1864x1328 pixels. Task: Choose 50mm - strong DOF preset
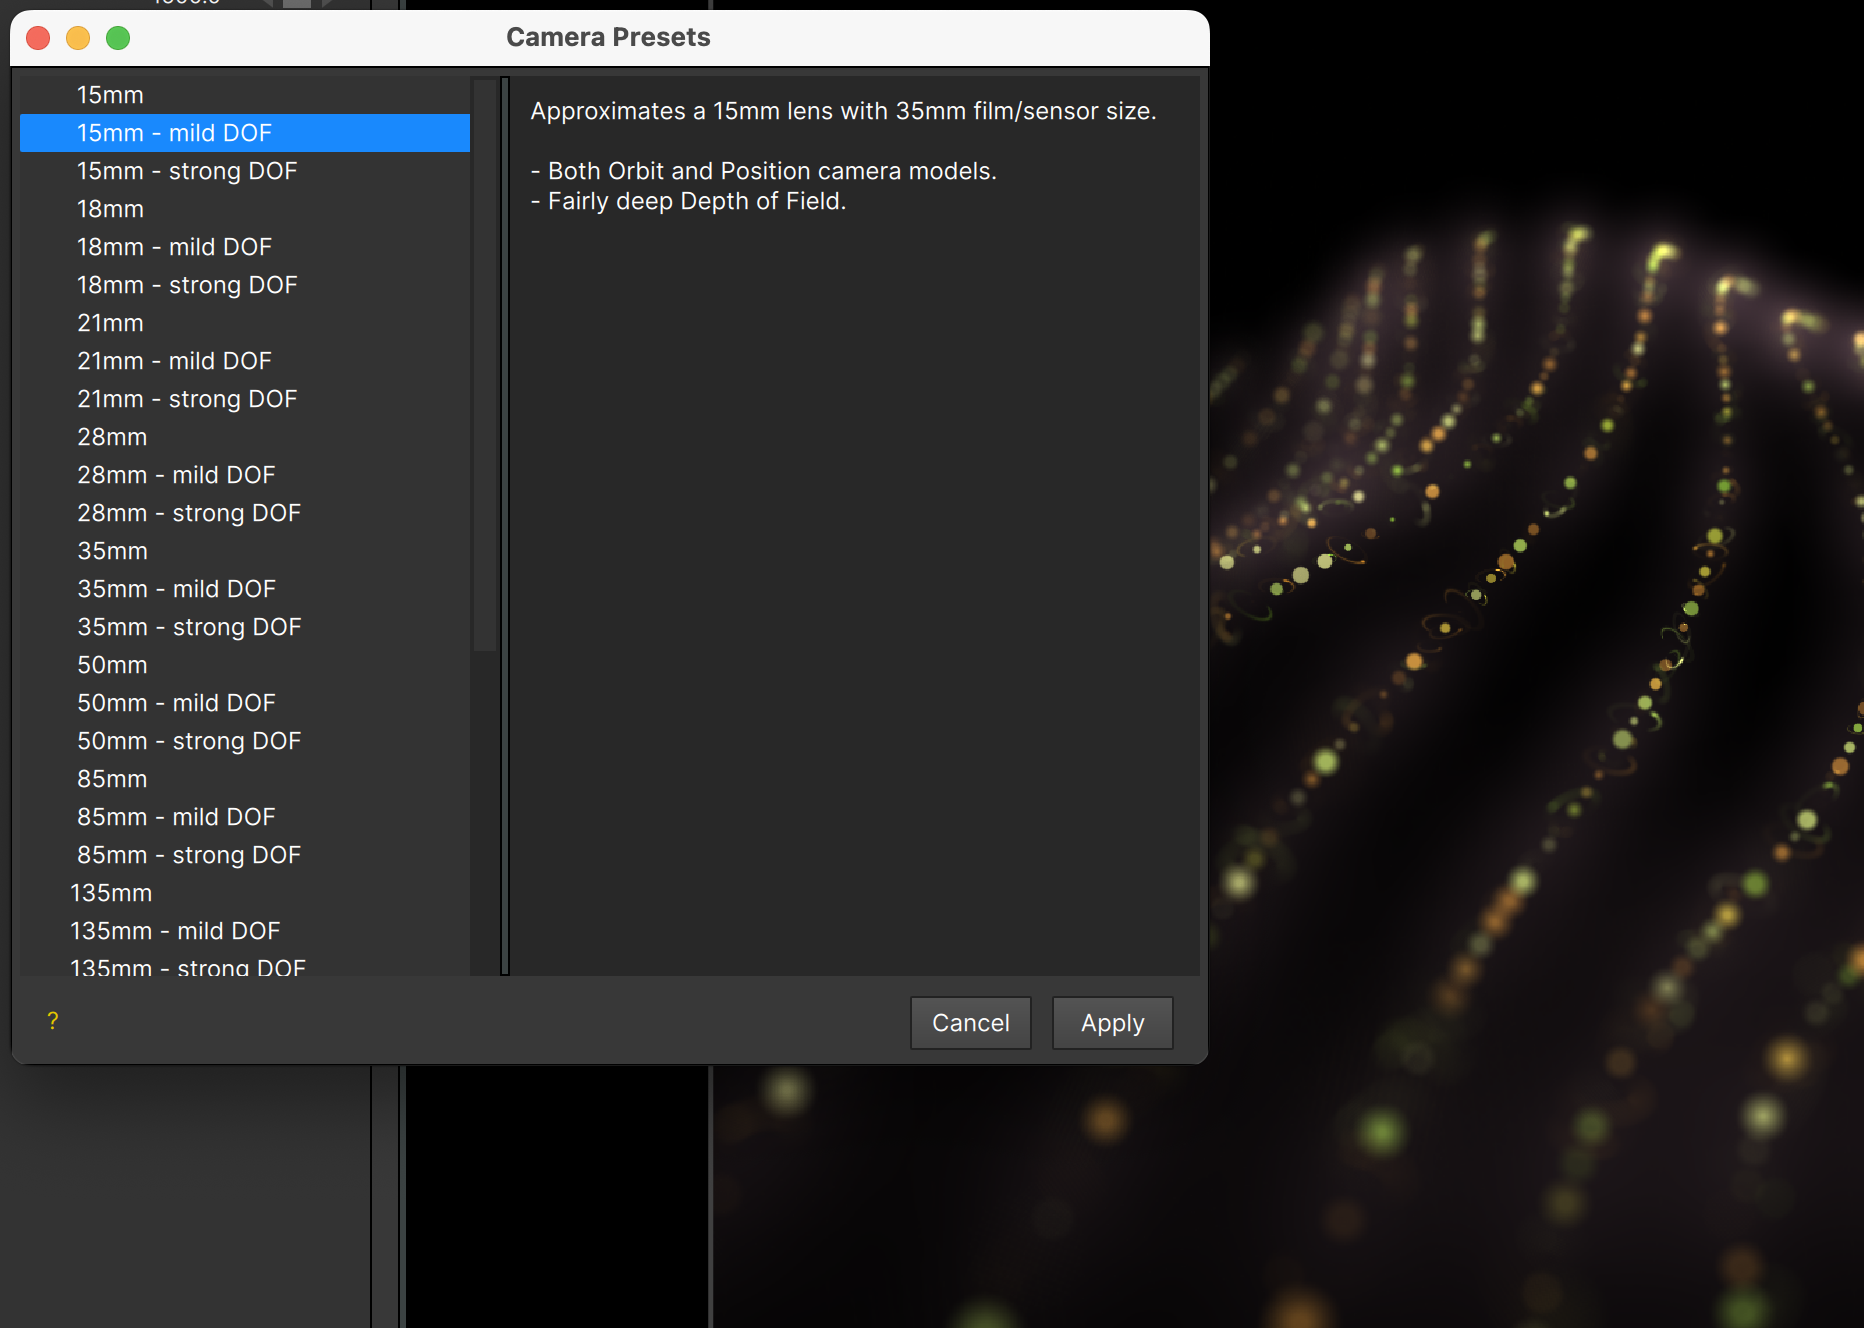(245, 741)
